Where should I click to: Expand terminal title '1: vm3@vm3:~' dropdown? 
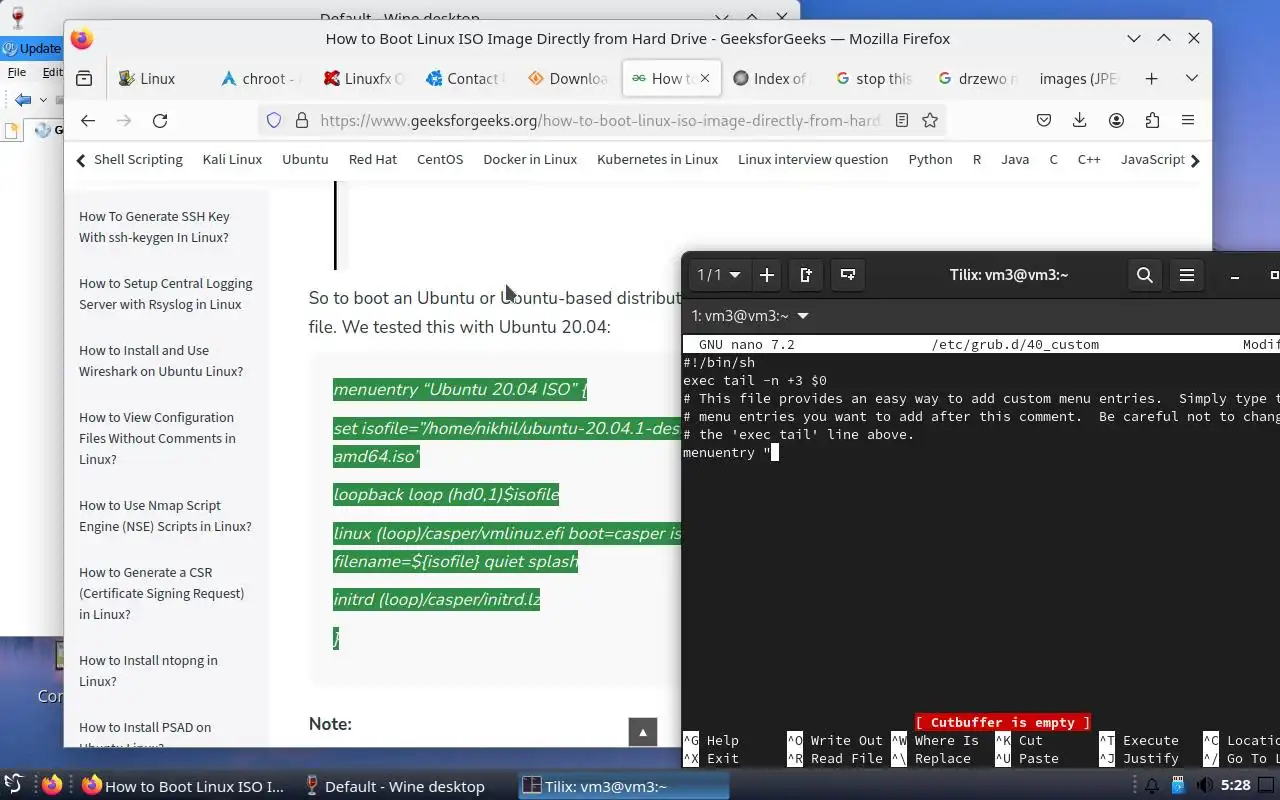[x=750, y=316]
